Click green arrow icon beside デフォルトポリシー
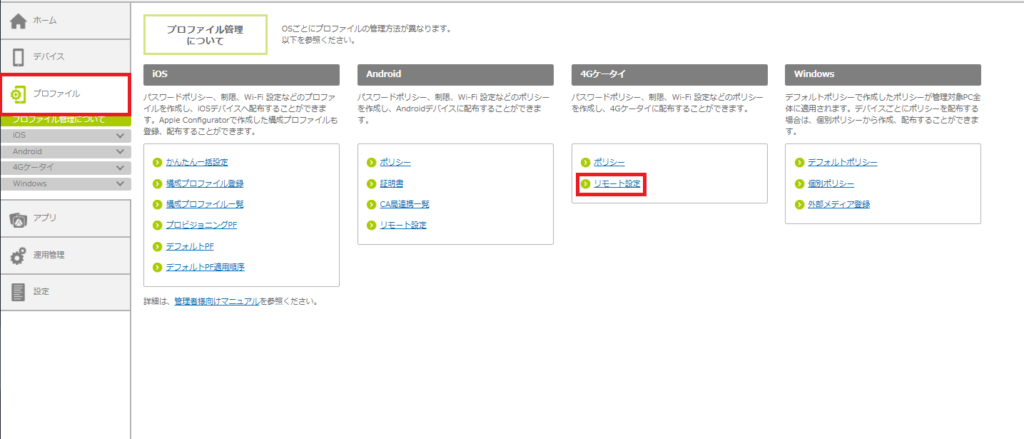Image resolution: width=1024 pixels, height=439 pixels. [798, 162]
